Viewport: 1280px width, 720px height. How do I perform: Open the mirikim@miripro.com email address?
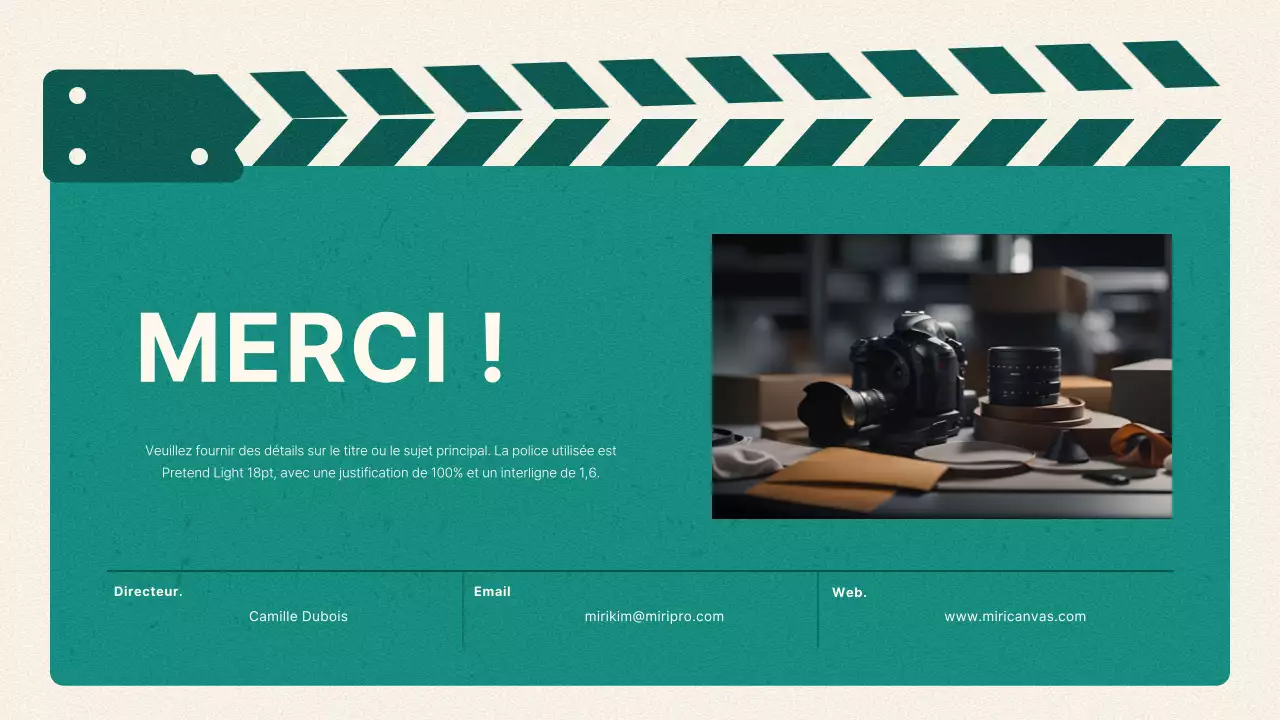point(655,616)
